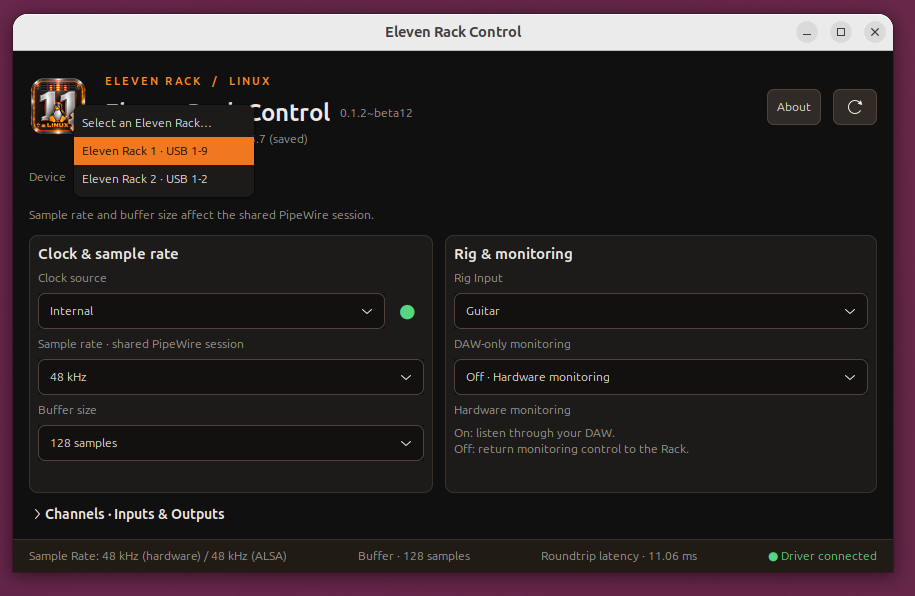
Task: Click the green clock lock indicator dot
Action: tap(407, 312)
